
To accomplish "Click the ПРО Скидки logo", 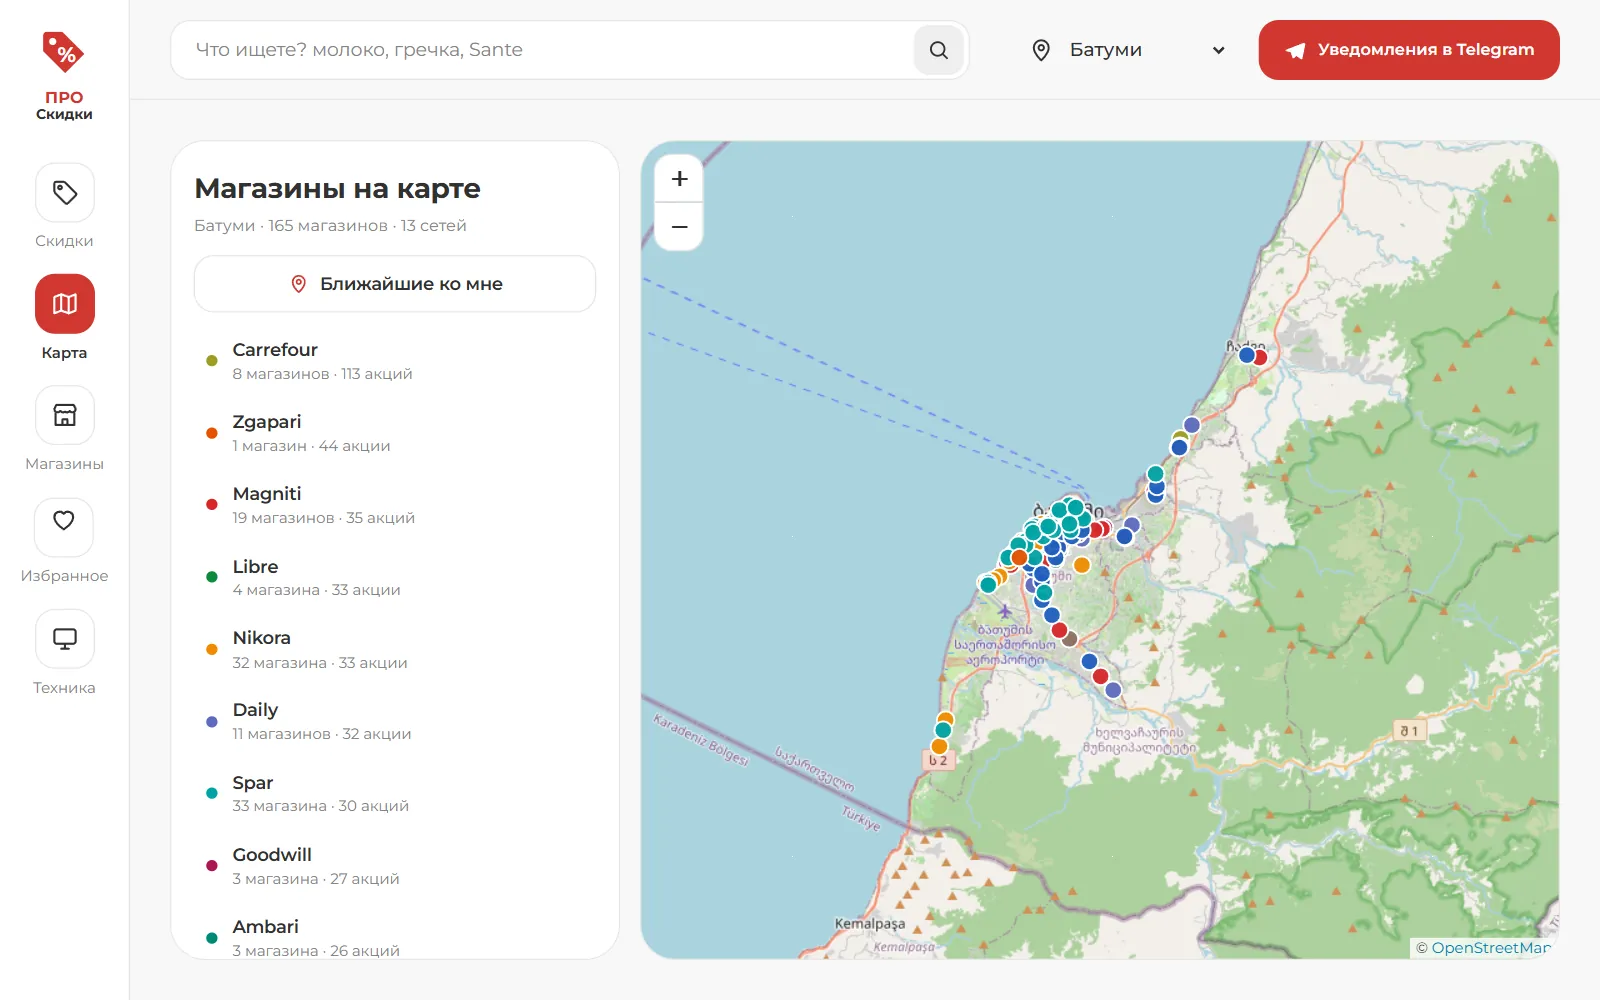I will coord(64,75).
